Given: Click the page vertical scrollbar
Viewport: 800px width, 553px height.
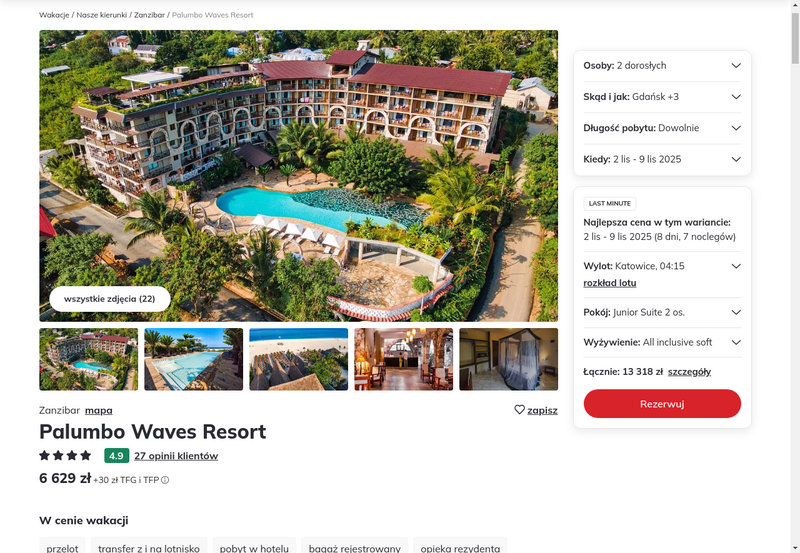Looking at the screenshot, I should (x=795, y=276).
